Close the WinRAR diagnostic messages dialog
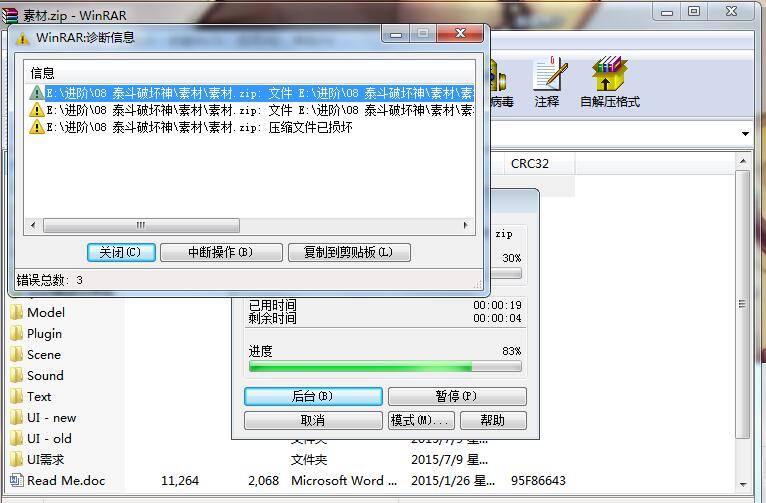 coord(460,33)
